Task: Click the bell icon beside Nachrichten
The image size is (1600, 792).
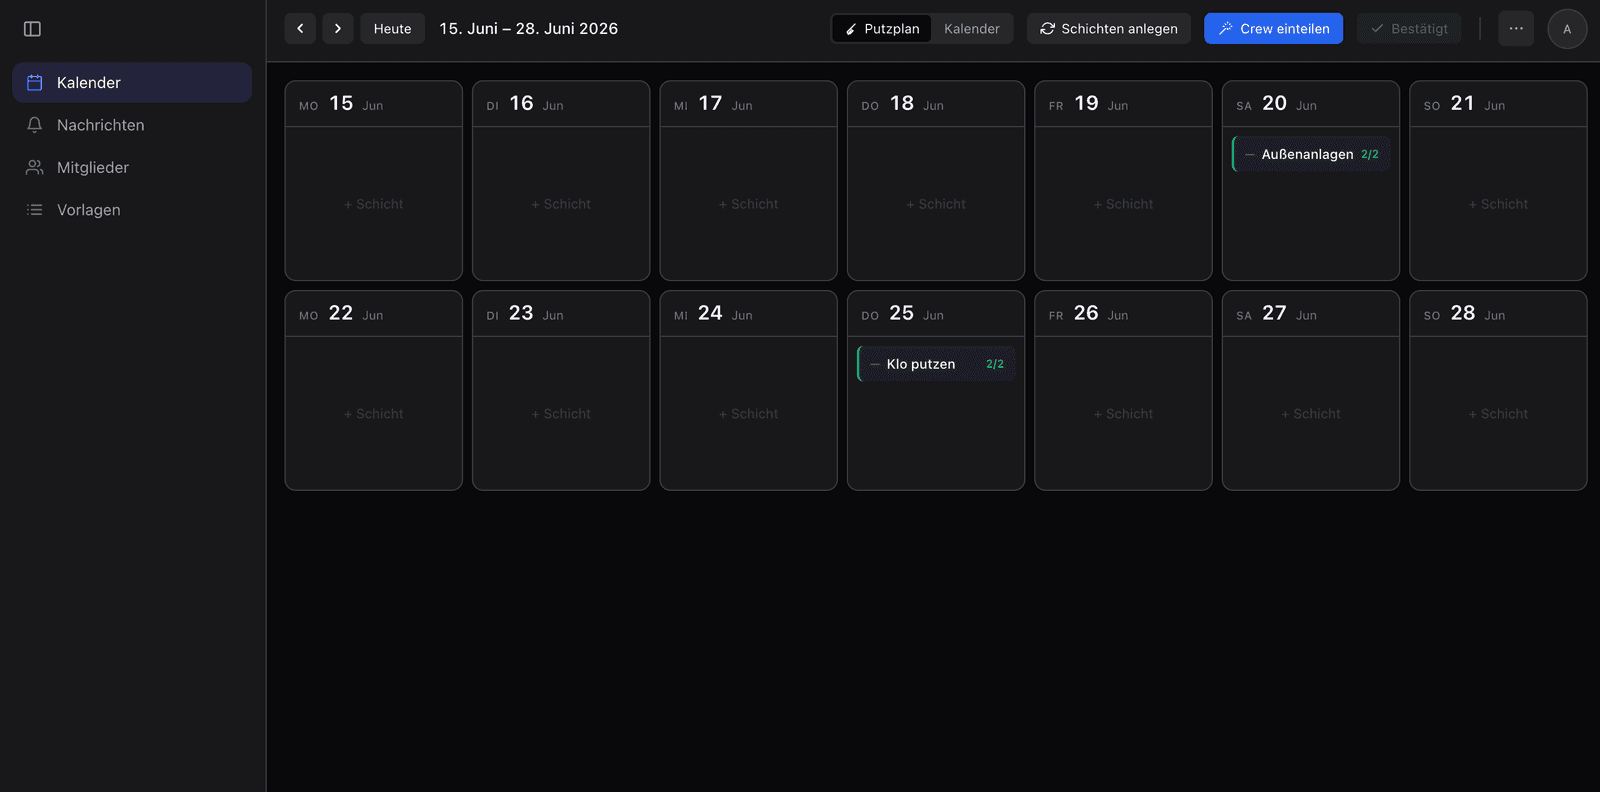Action: pos(34,125)
